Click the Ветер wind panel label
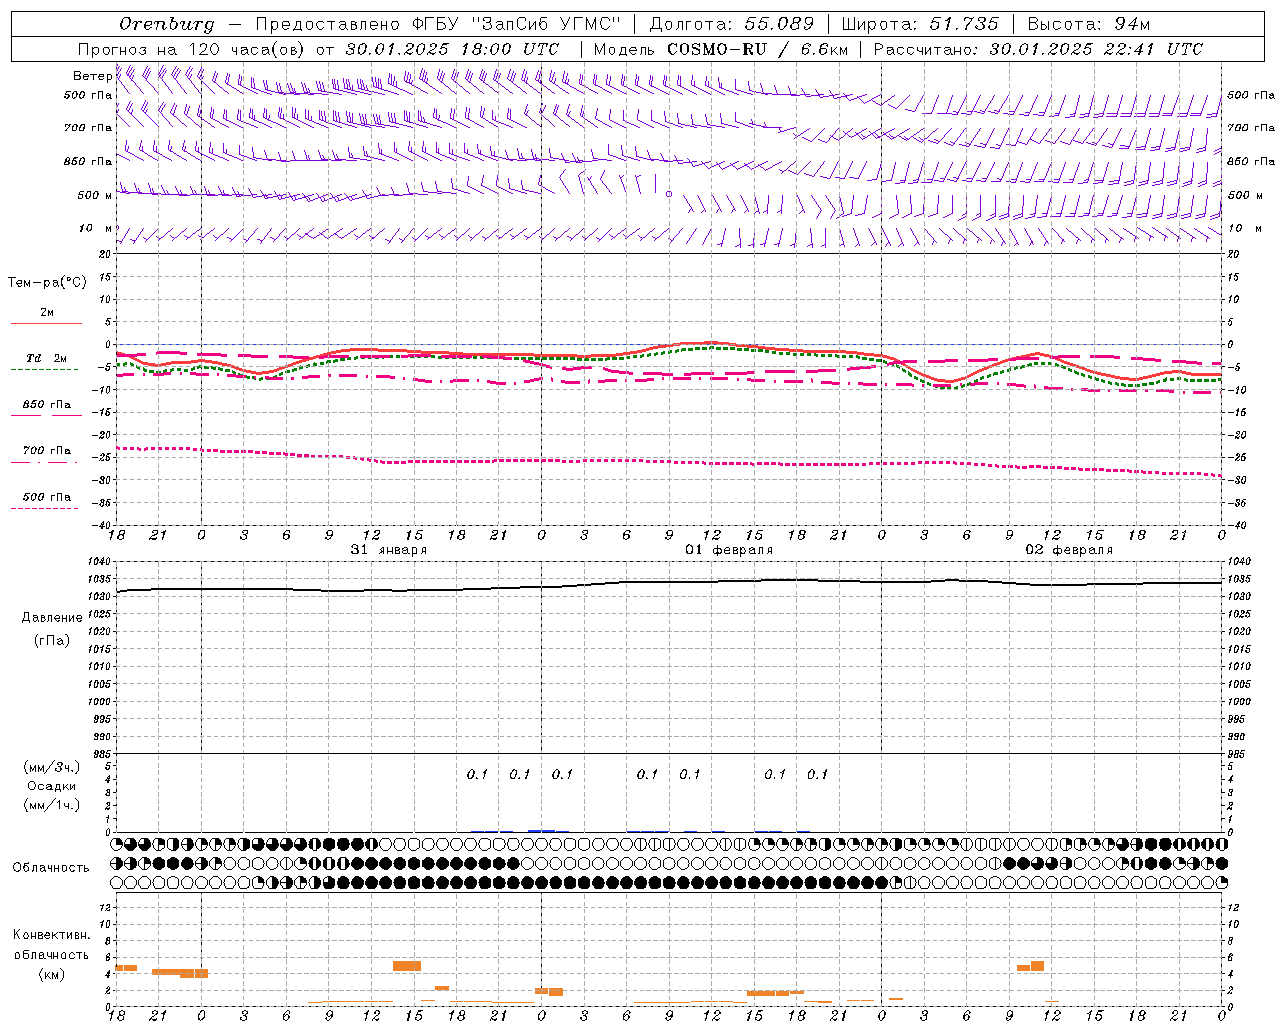This screenshot has height=1024, width=1280. pos(92,76)
